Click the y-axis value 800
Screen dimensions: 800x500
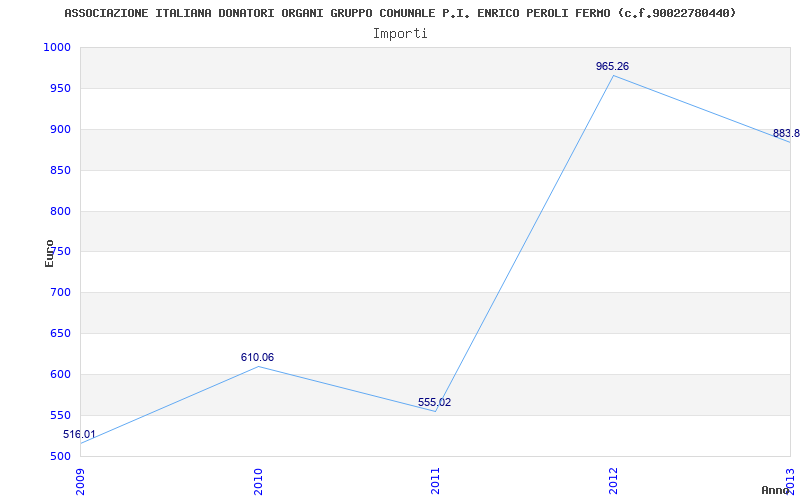pyautogui.click(x=59, y=211)
